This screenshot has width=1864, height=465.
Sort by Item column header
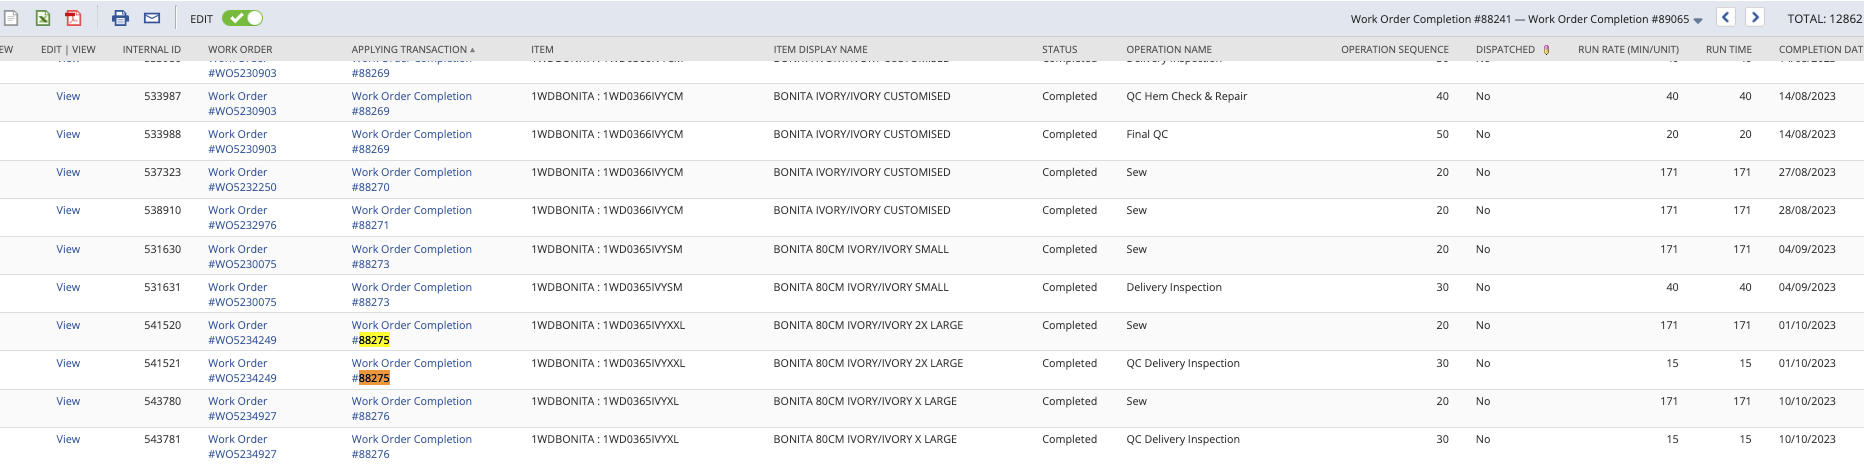(x=542, y=49)
